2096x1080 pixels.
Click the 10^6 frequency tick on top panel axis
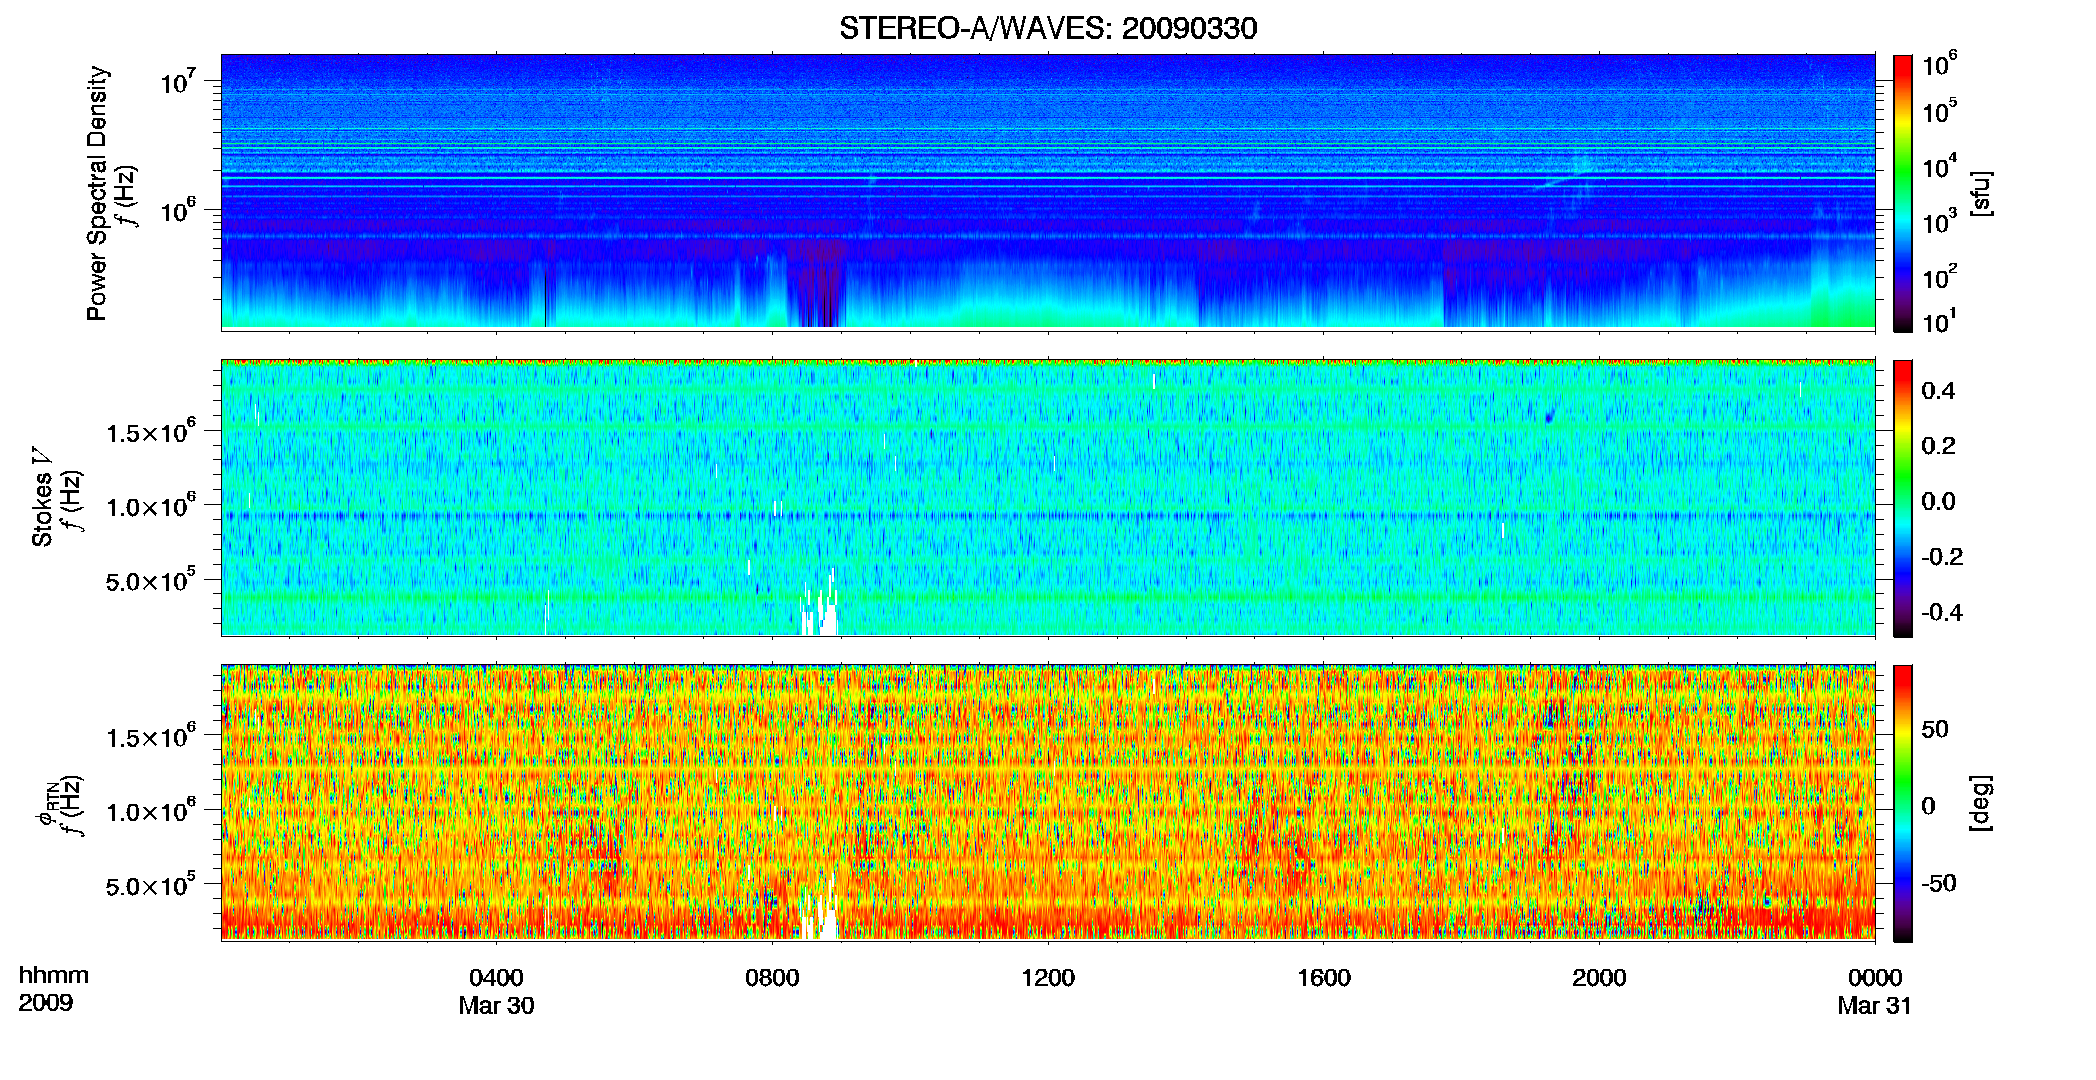click(177, 209)
